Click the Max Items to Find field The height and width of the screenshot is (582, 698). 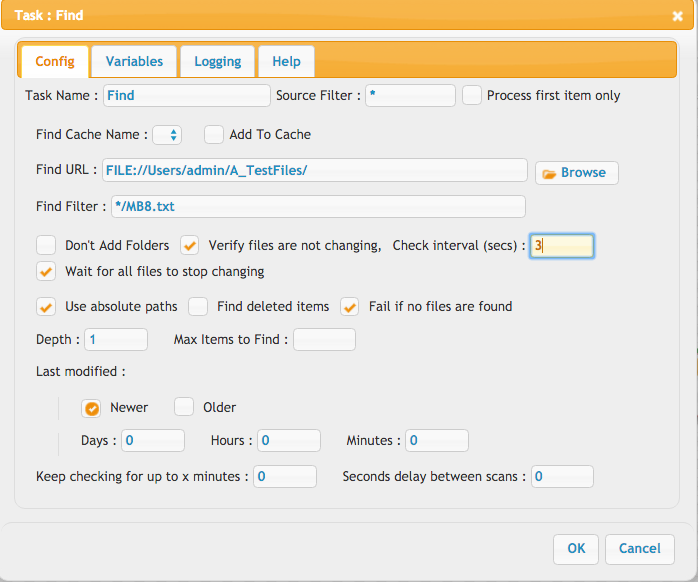325,340
